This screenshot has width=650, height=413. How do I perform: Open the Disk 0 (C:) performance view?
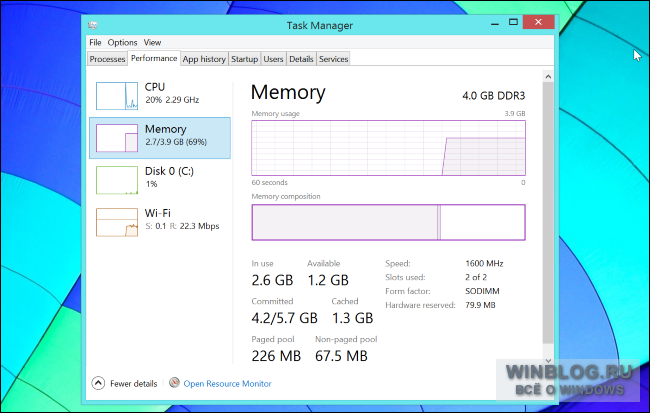pos(160,180)
